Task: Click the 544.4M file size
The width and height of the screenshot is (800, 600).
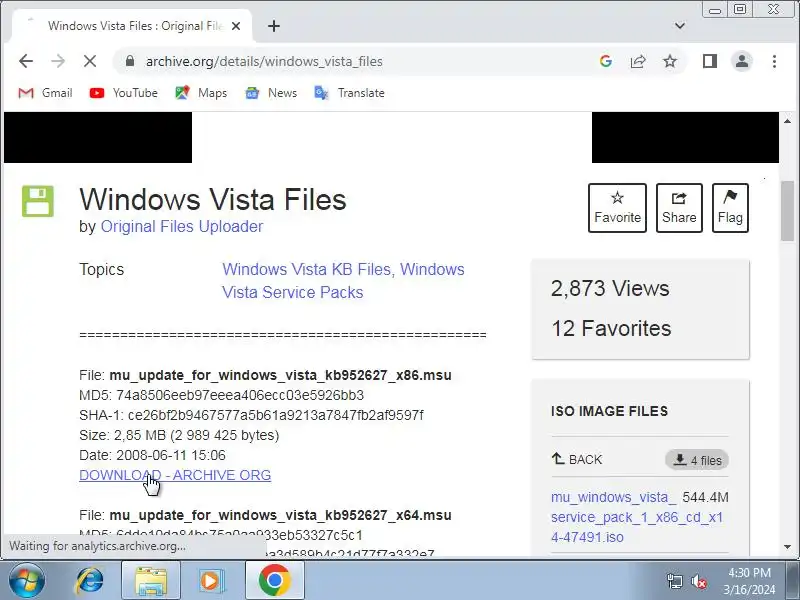Action: click(705, 497)
